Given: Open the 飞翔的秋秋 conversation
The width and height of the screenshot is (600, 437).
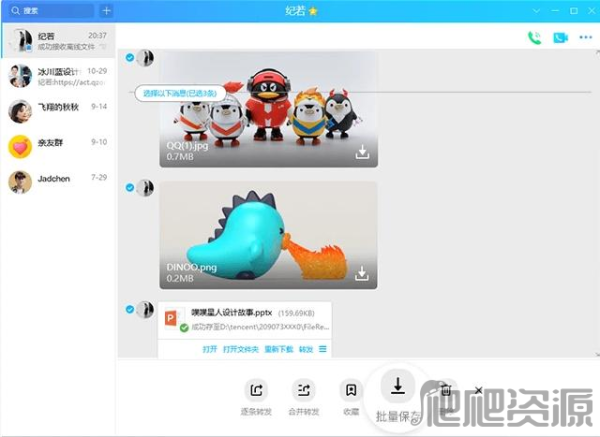Looking at the screenshot, I should [x=58, y=111].
